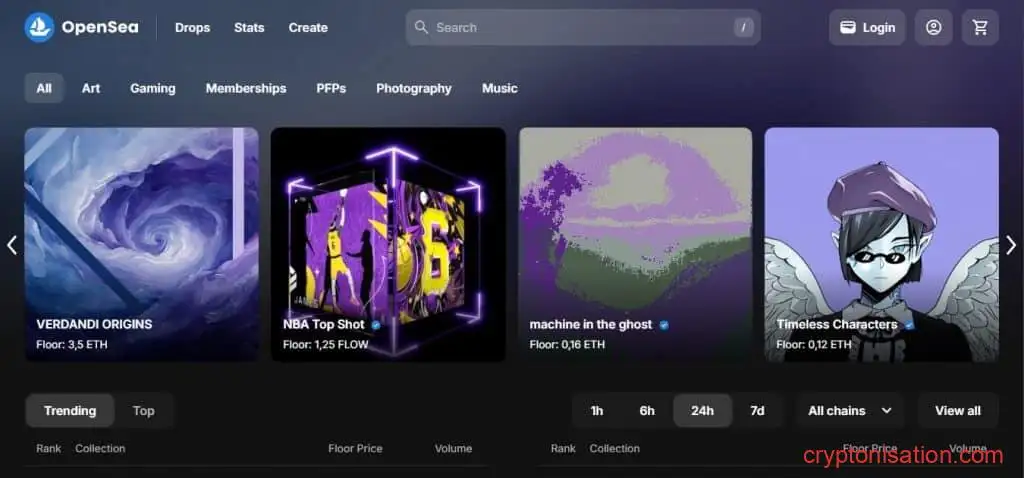The image size is (1024, 478).
Task: Click the slash shortcut badge in search
Action: click(x=743, y=27)
